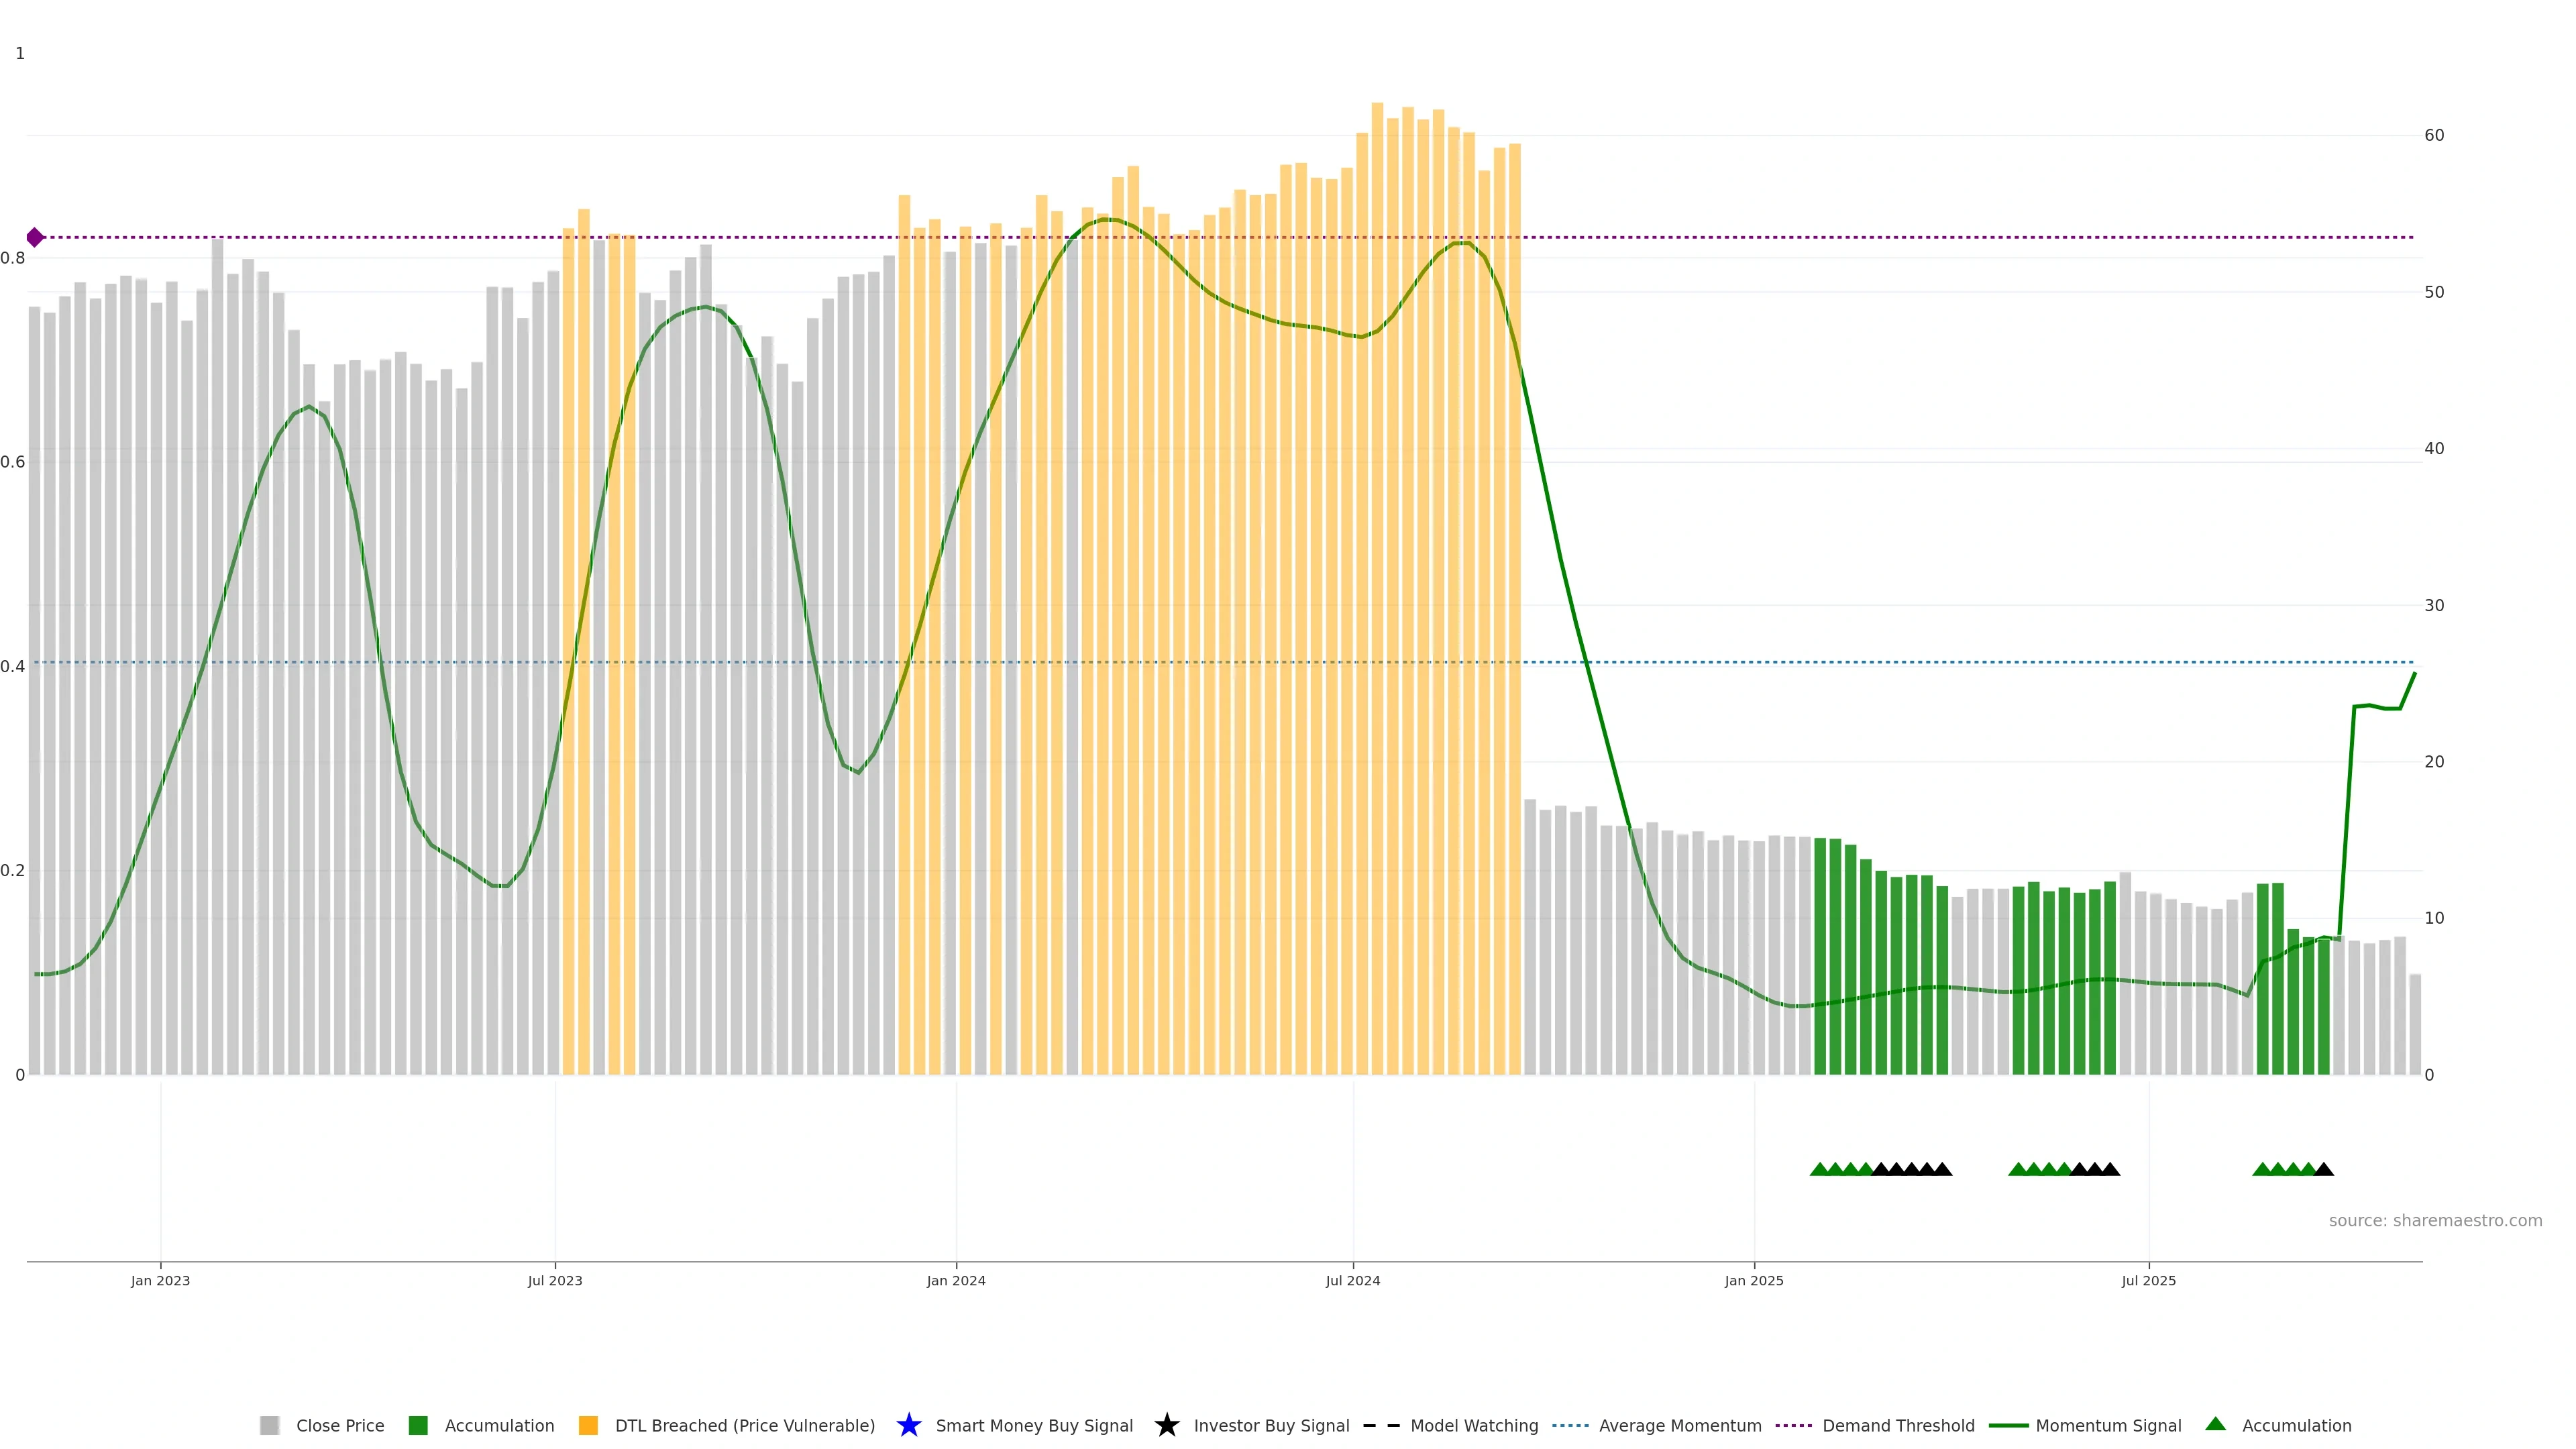Toggle Momentum Signal series label in legend
This screenshot has height=1449, width=2576.
2108,1425
